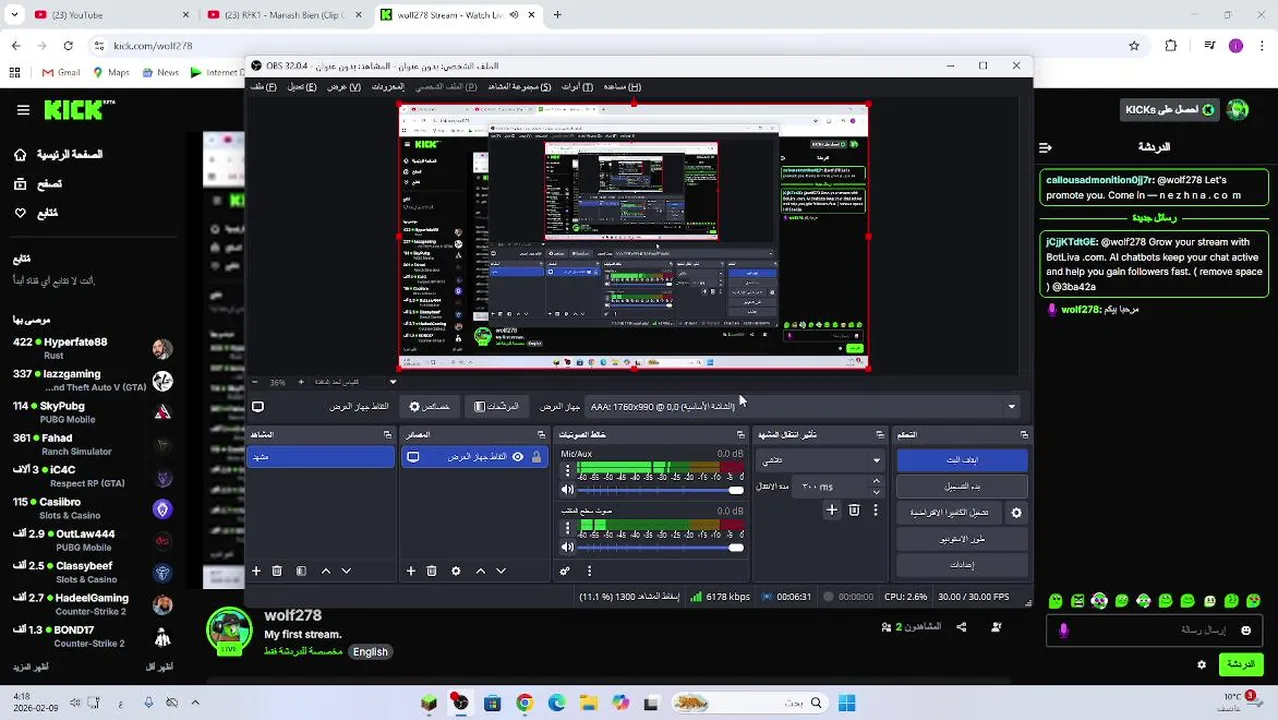Open OBS Edit menu (تحرير)

coord(302,87)
